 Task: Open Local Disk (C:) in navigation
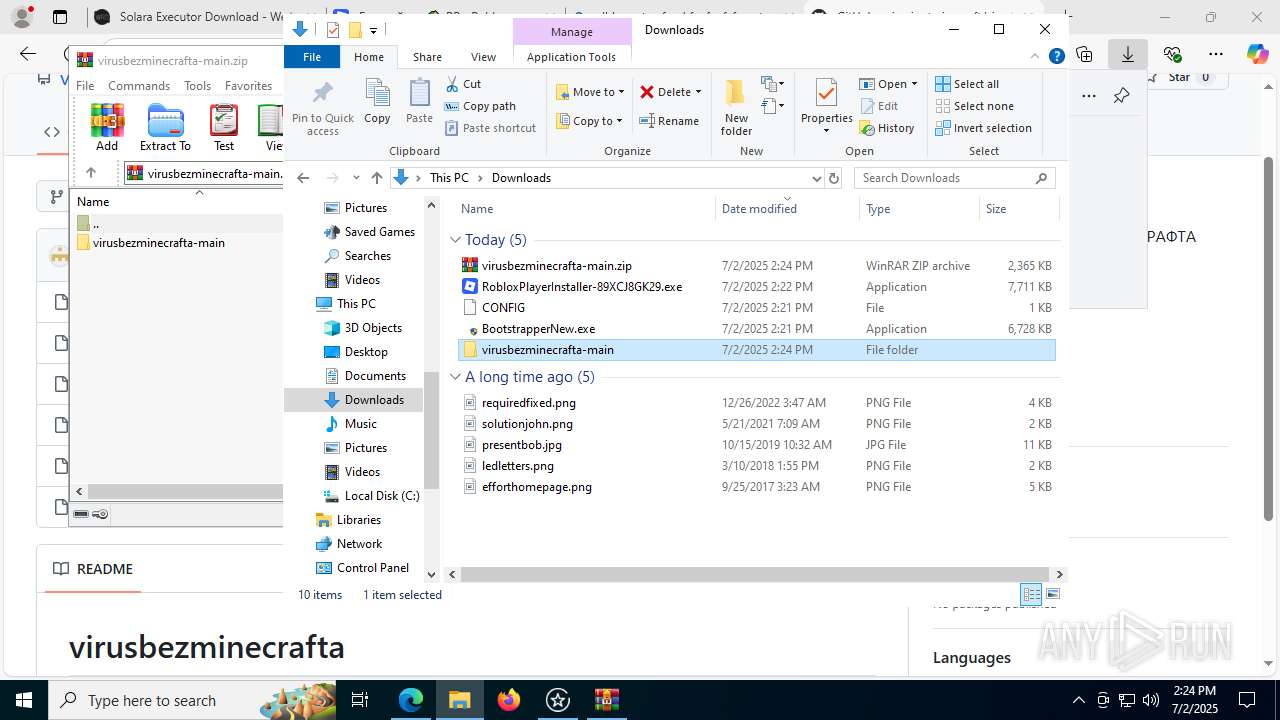click(382, 496)
